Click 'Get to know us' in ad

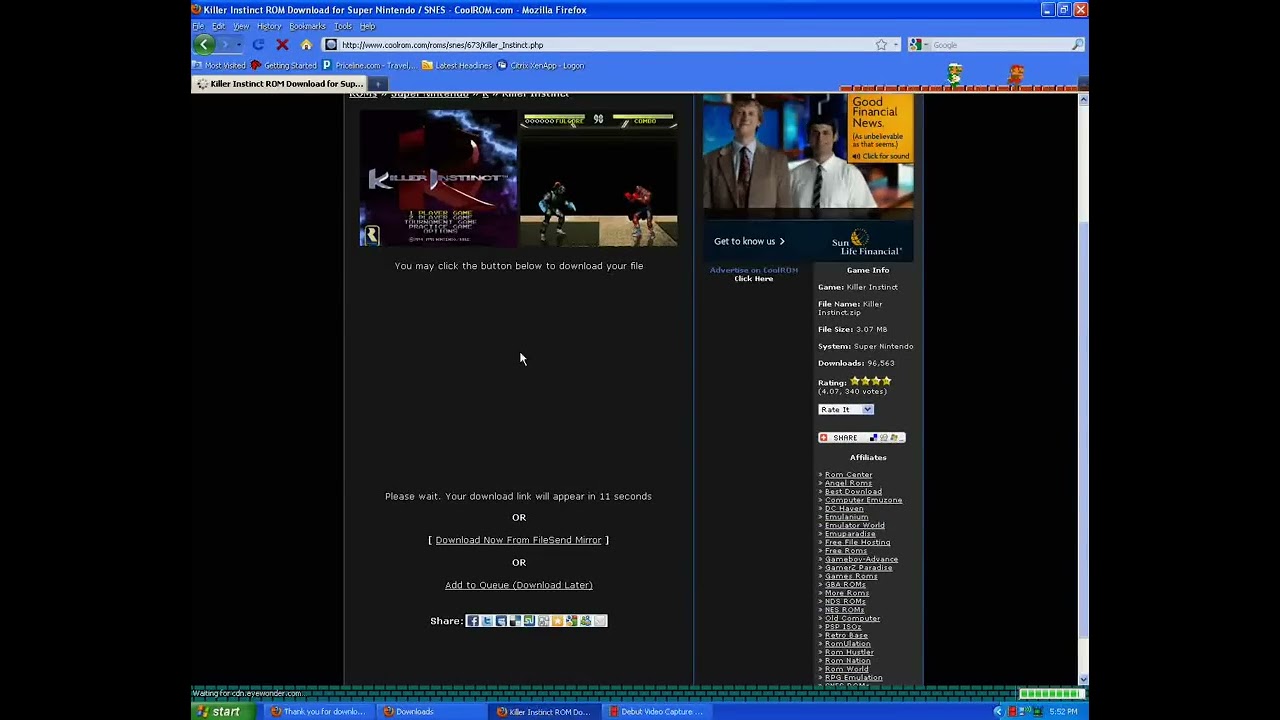749,241
